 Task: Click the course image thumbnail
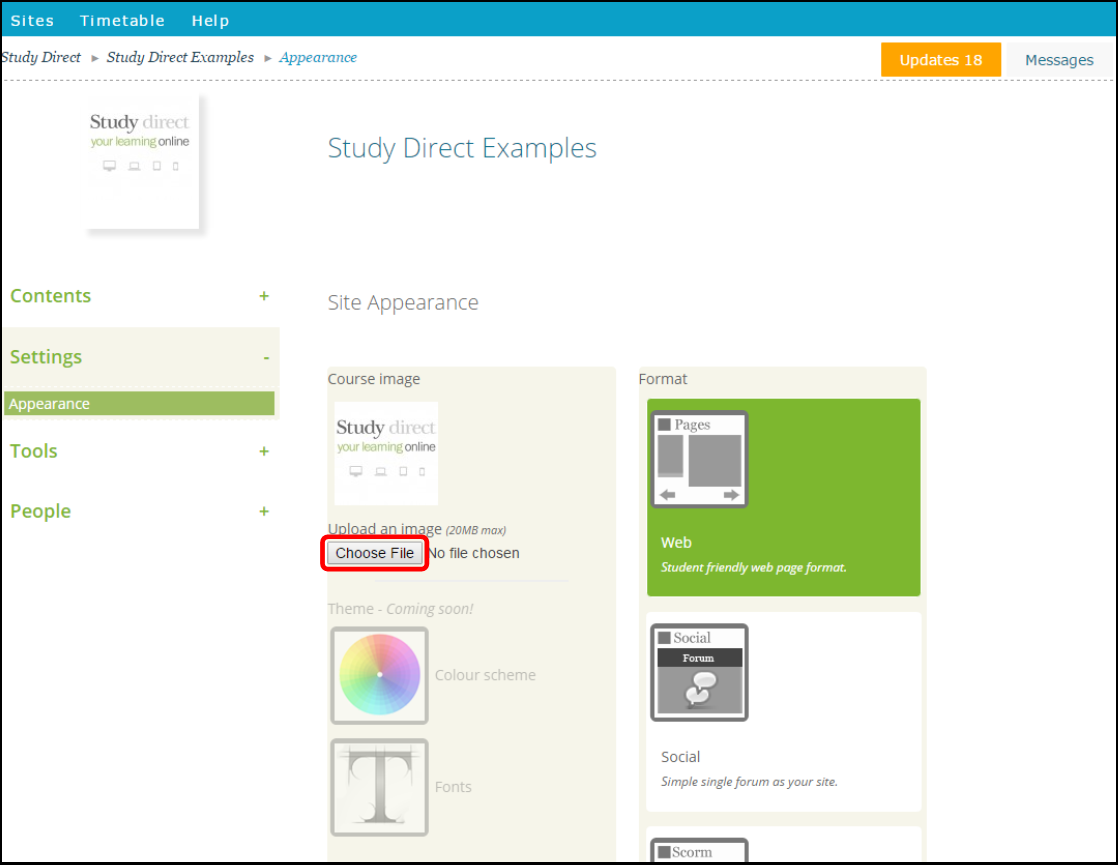[x=386, y=453]
